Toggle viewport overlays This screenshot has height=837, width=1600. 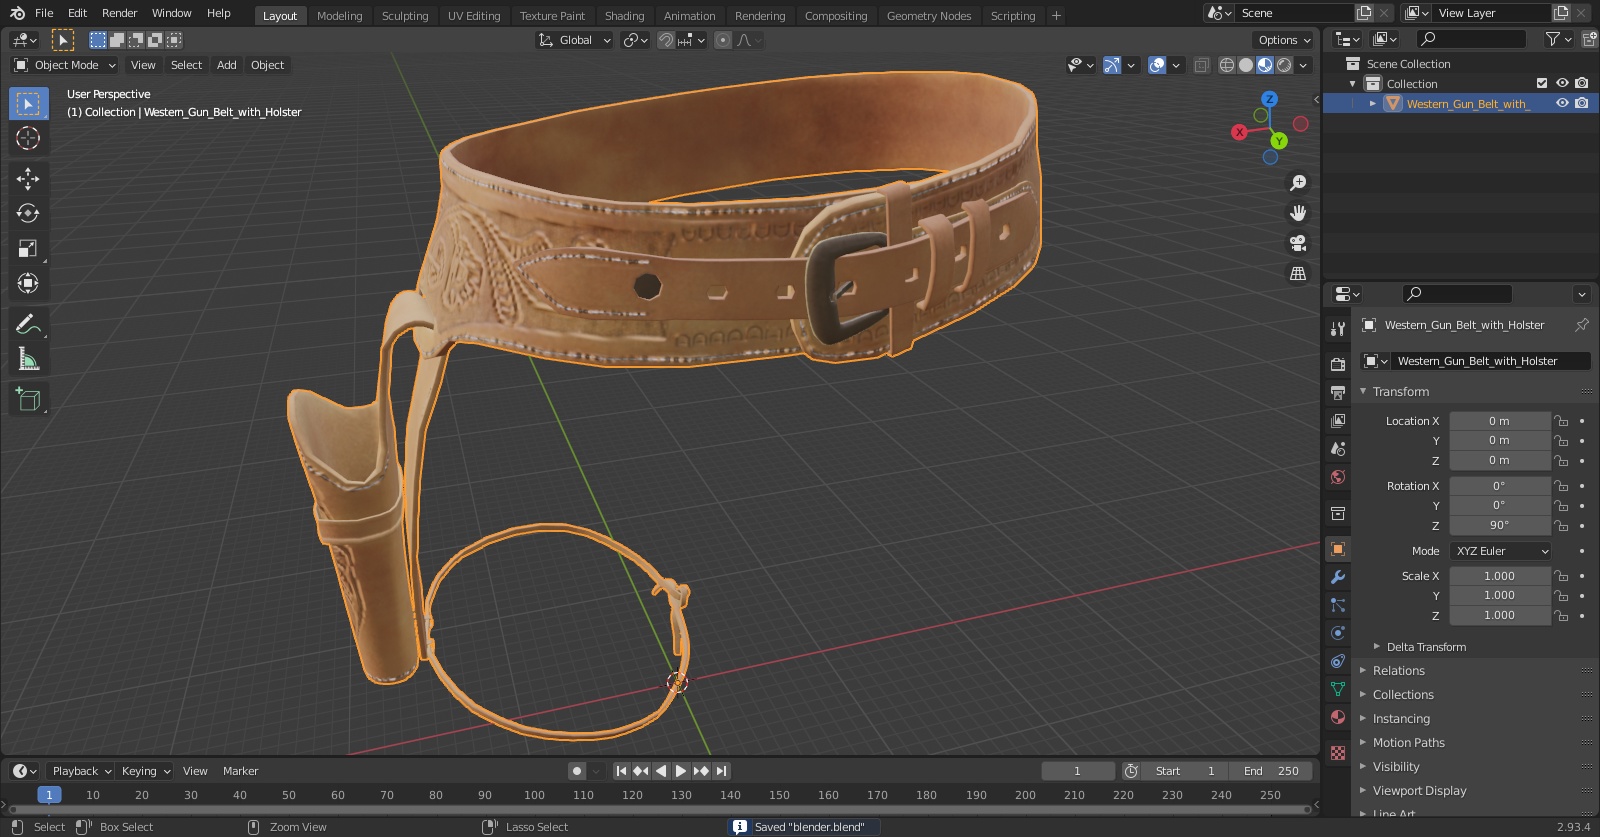click(x=1157, y=65)
